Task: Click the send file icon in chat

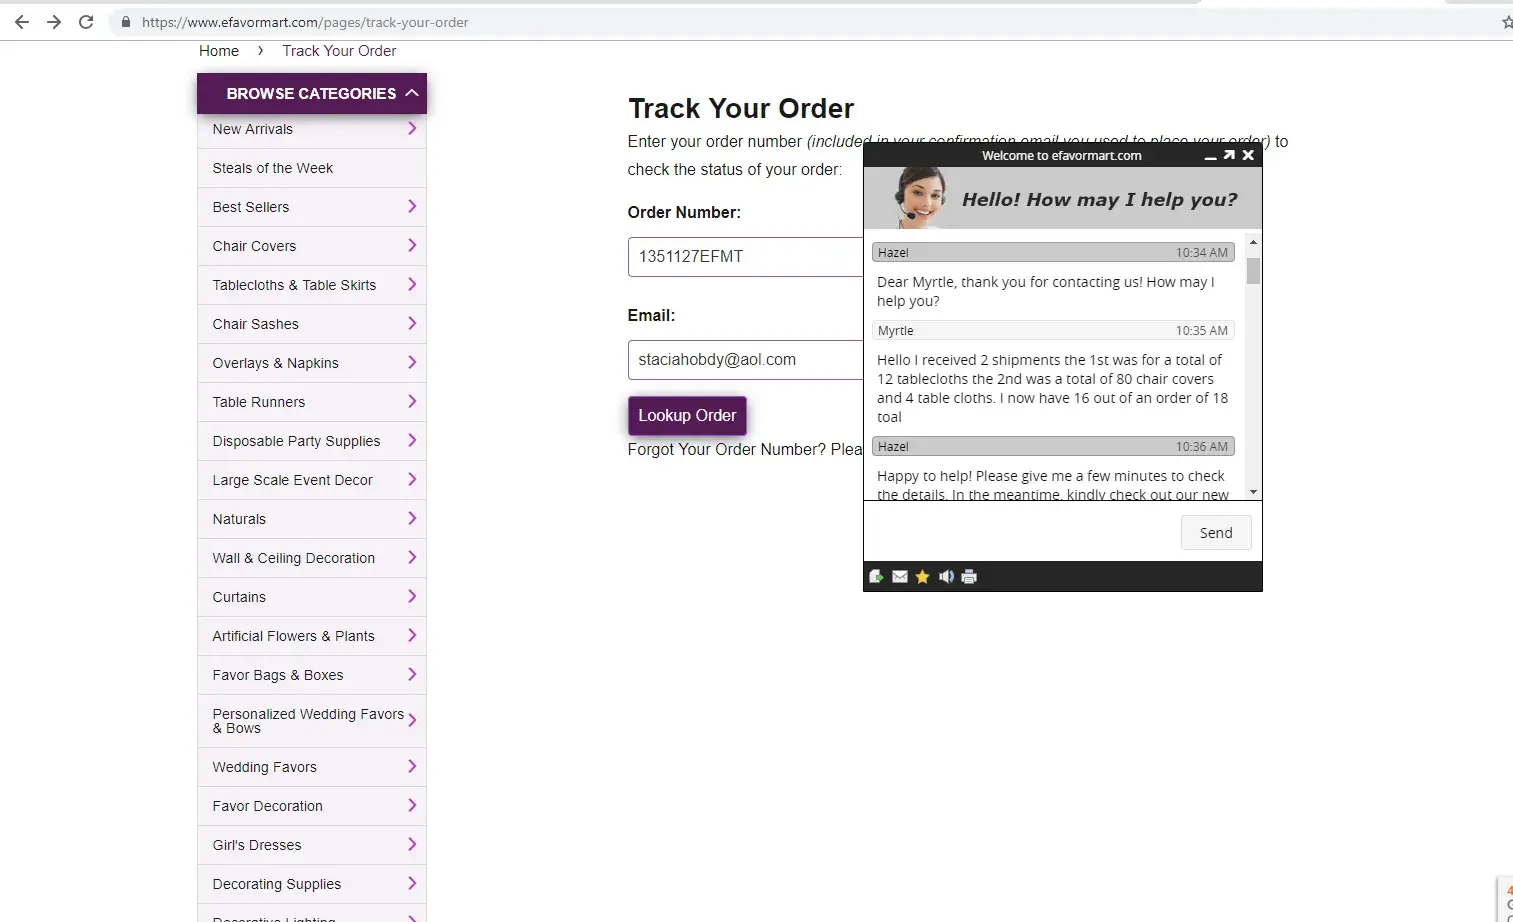Action: pyautogui.click(x=876, y=576)
